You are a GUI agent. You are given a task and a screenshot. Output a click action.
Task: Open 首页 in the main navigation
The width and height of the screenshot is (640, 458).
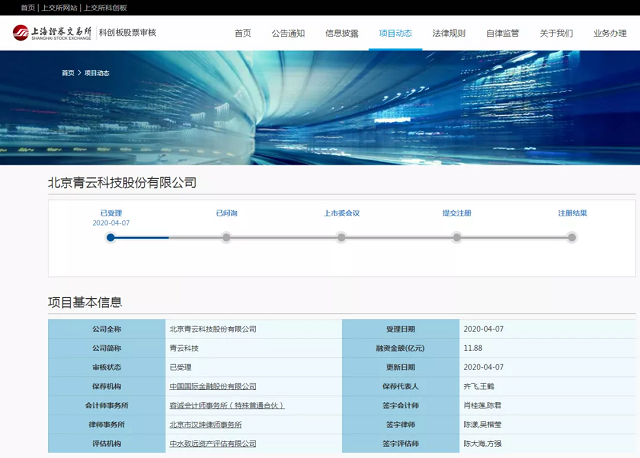(x=243, y=33)
